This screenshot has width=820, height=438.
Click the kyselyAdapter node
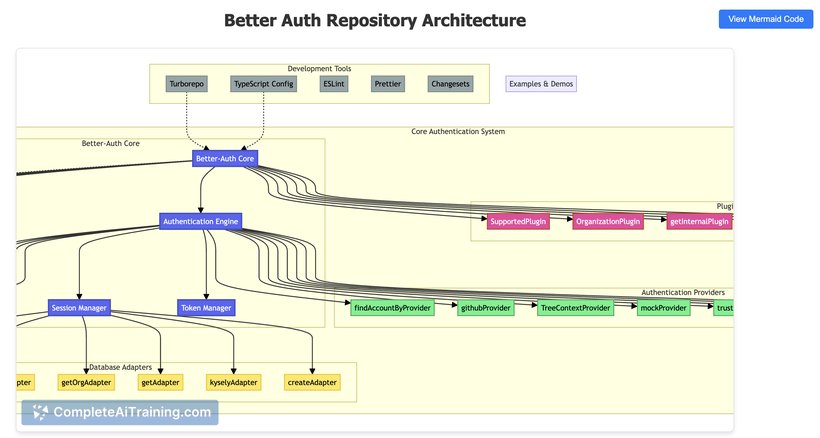click(233, 382)
